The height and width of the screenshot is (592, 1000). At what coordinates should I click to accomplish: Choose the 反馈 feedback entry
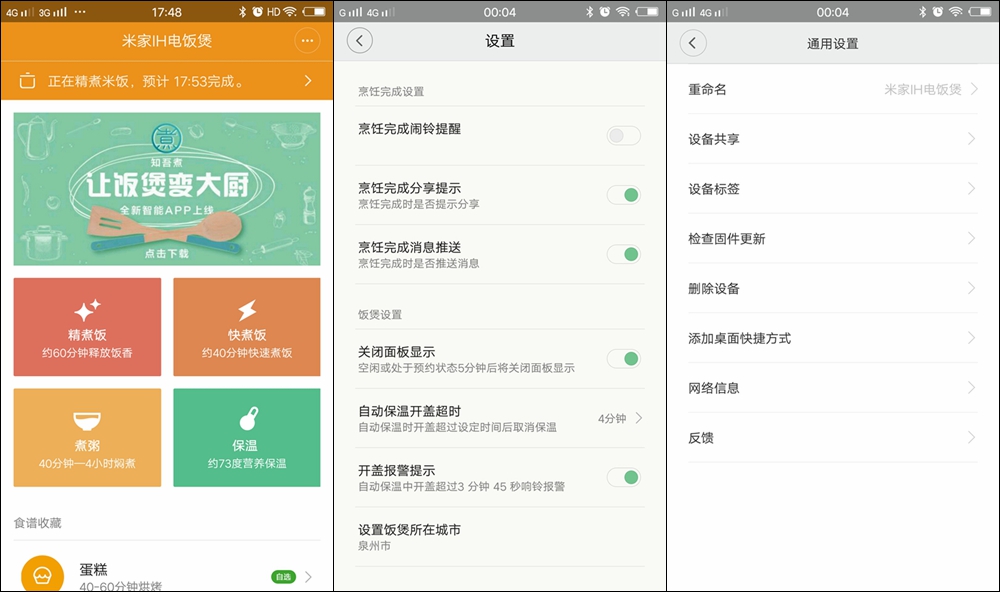tap(833, 437)
